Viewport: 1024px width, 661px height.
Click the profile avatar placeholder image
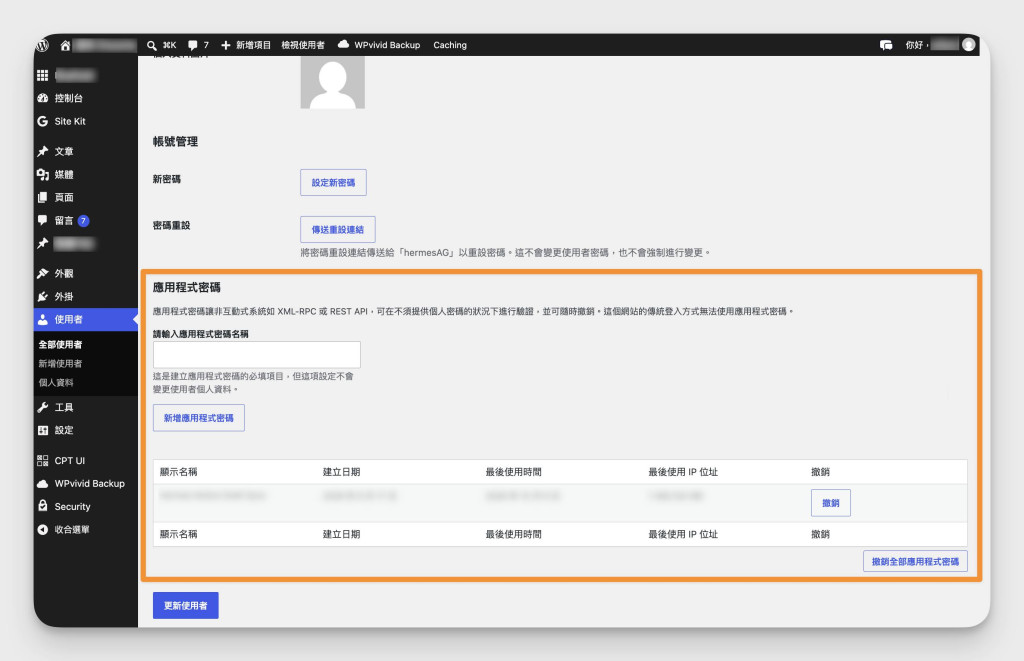[x=332, y=82]
